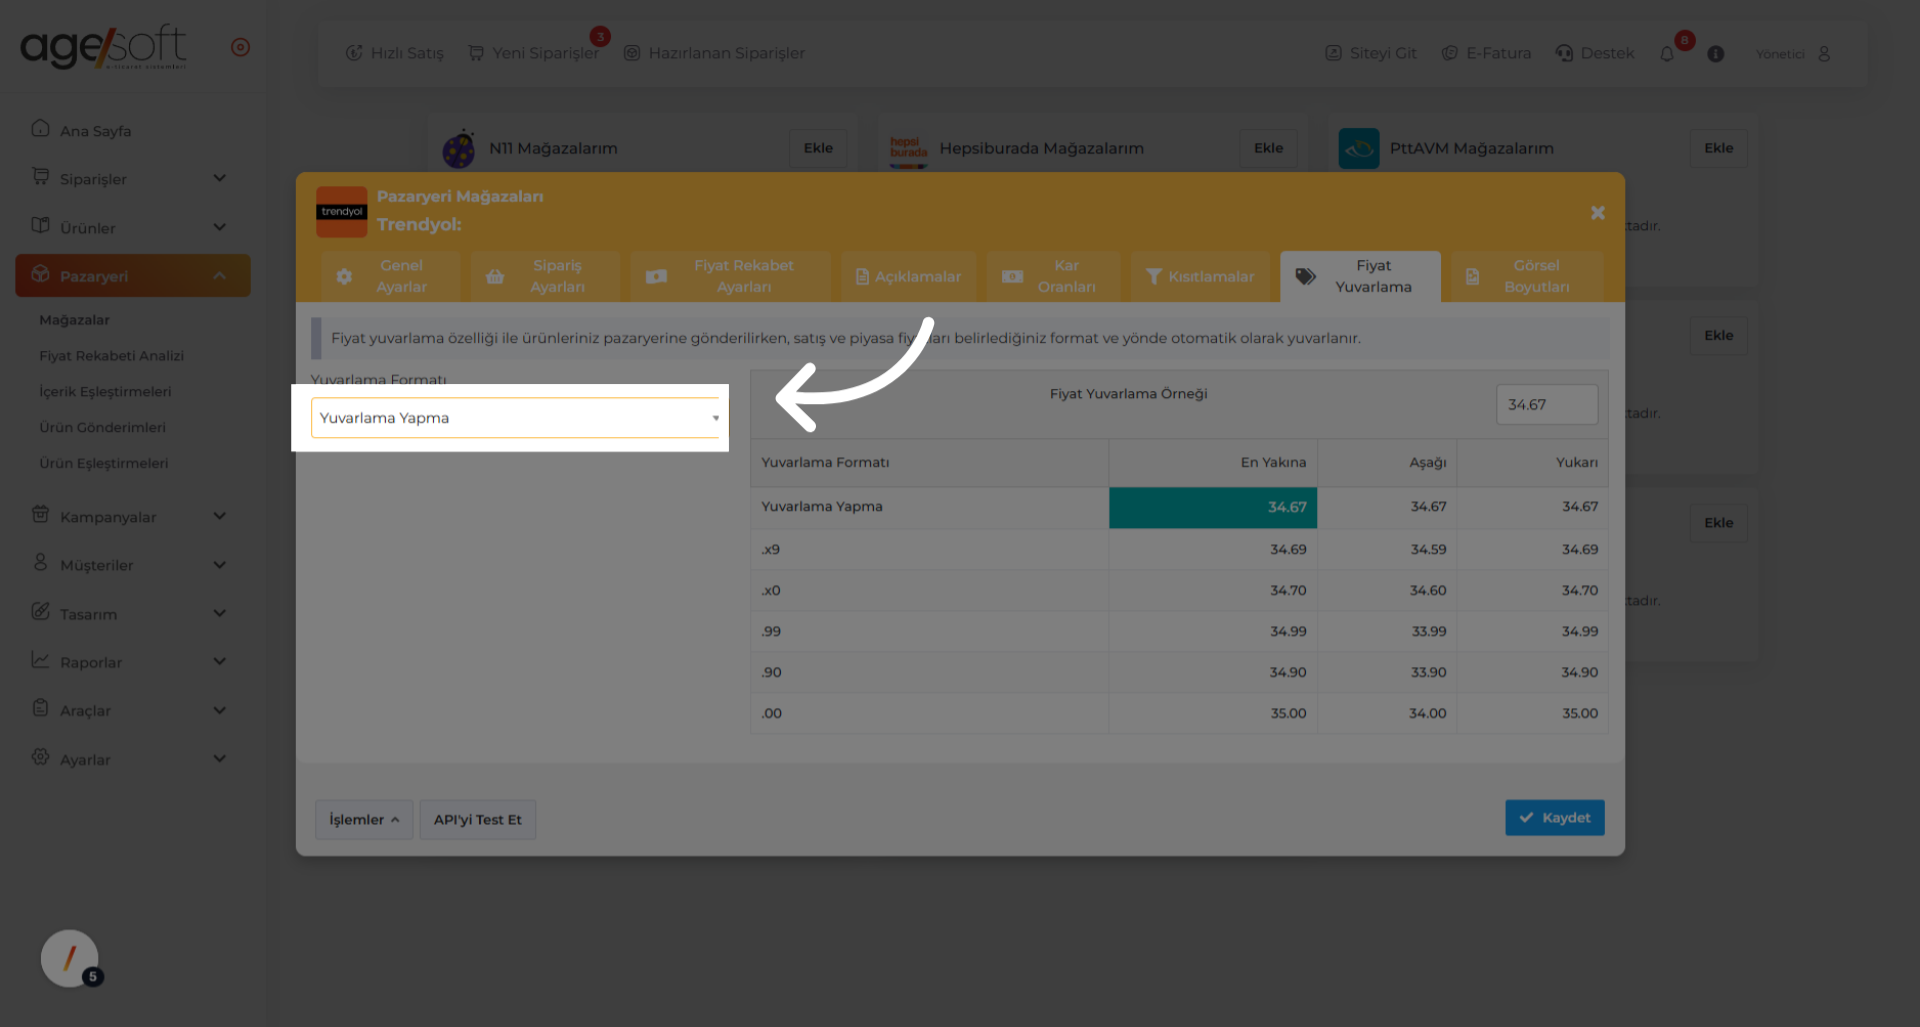Expand the Ürünler sidebar menu
1920x1027 pixels.
132,227
